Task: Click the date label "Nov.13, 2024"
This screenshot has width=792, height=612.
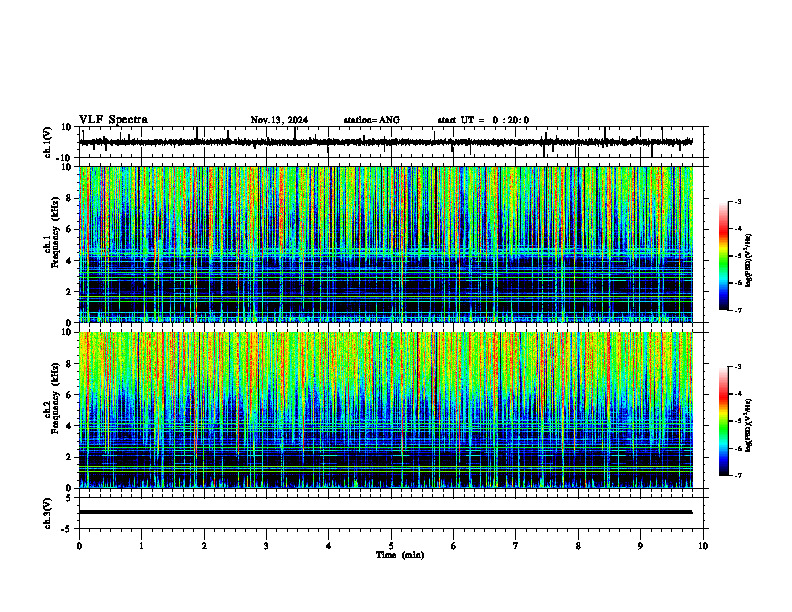Action: (x=279, y=120)
